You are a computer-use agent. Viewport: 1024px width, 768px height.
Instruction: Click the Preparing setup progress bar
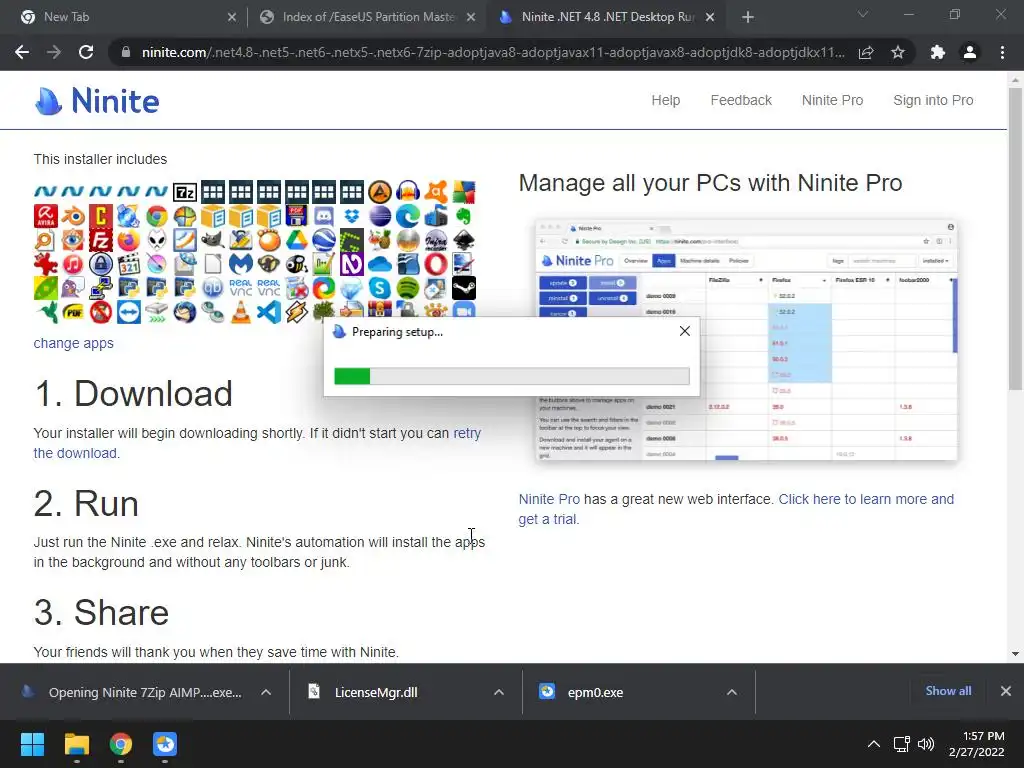[x=511, y=376]
